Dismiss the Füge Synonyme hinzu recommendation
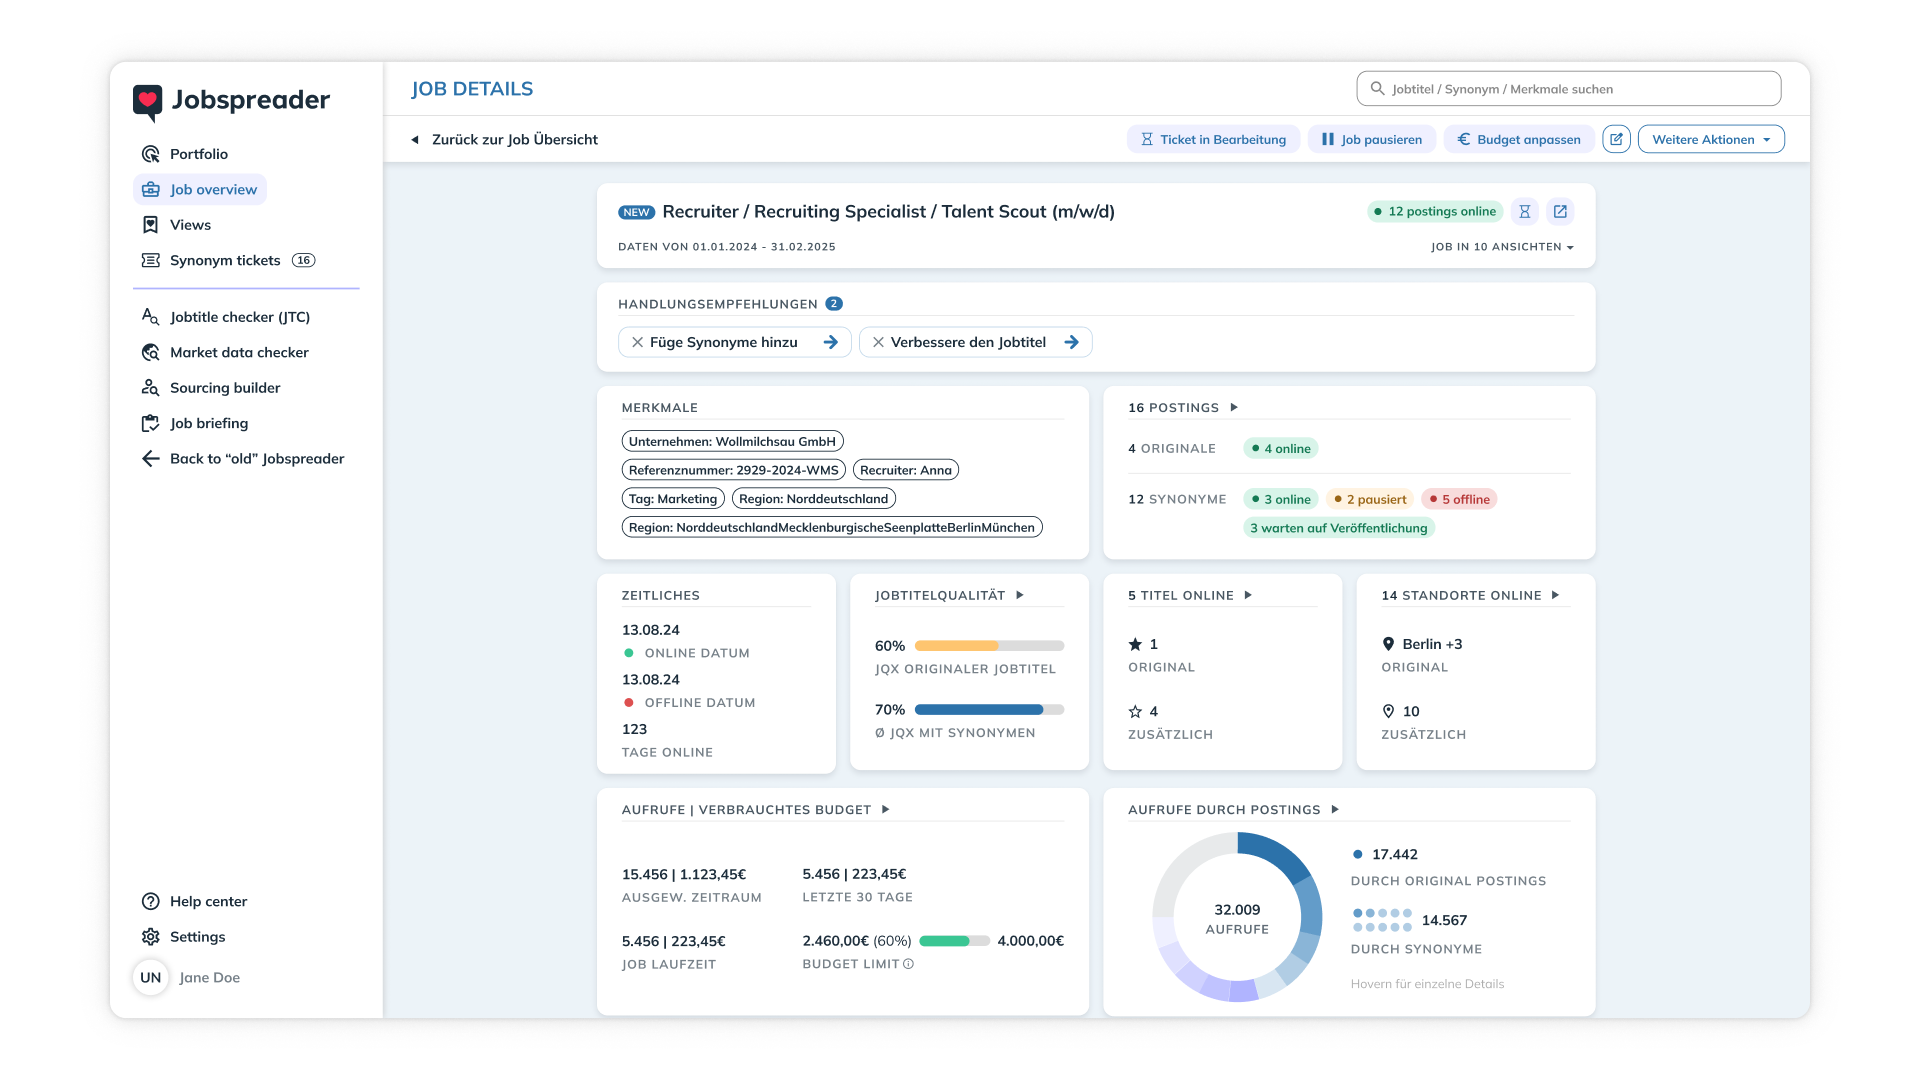1920x1080 pixels. [637, 342]
